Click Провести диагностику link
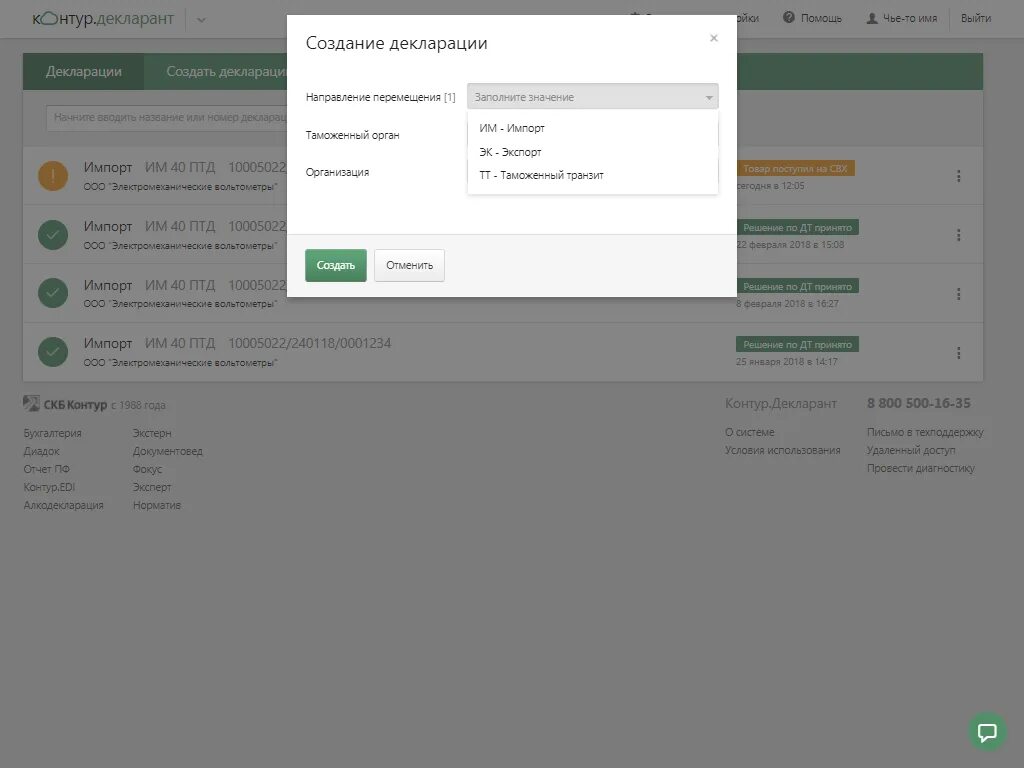 pos(920,468)
